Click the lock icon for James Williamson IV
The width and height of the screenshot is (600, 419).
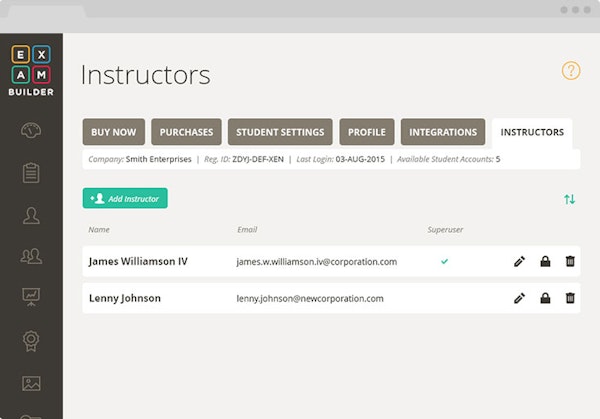tap(545, 262)
